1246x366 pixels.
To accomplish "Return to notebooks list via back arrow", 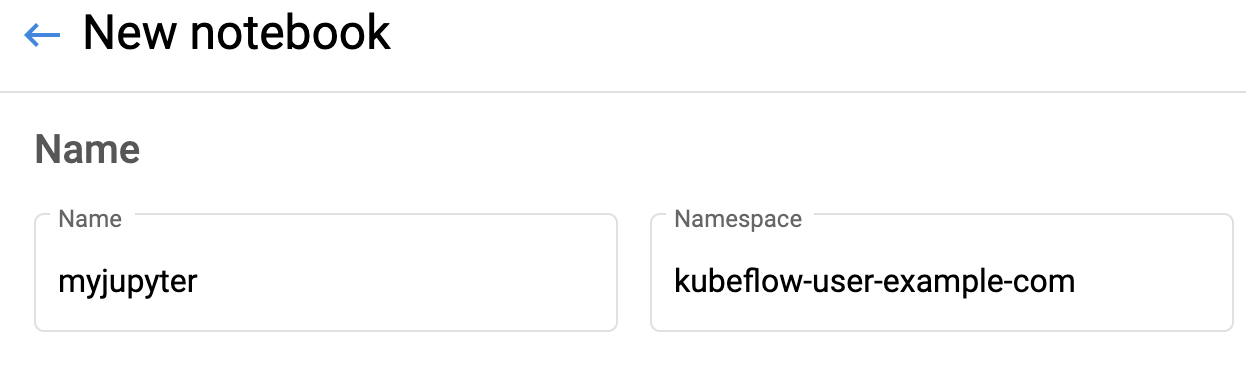I will click(42, 36).
